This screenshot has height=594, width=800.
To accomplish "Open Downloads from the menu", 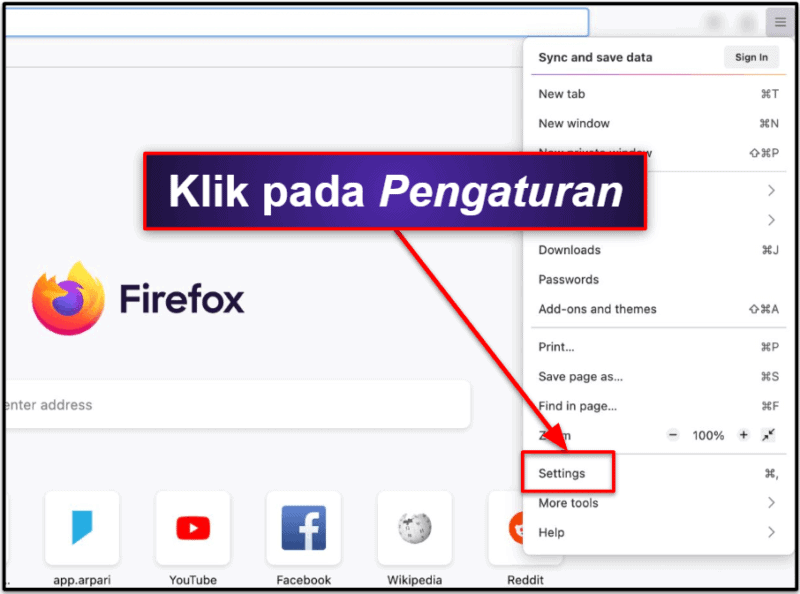I will pos(658,250).
